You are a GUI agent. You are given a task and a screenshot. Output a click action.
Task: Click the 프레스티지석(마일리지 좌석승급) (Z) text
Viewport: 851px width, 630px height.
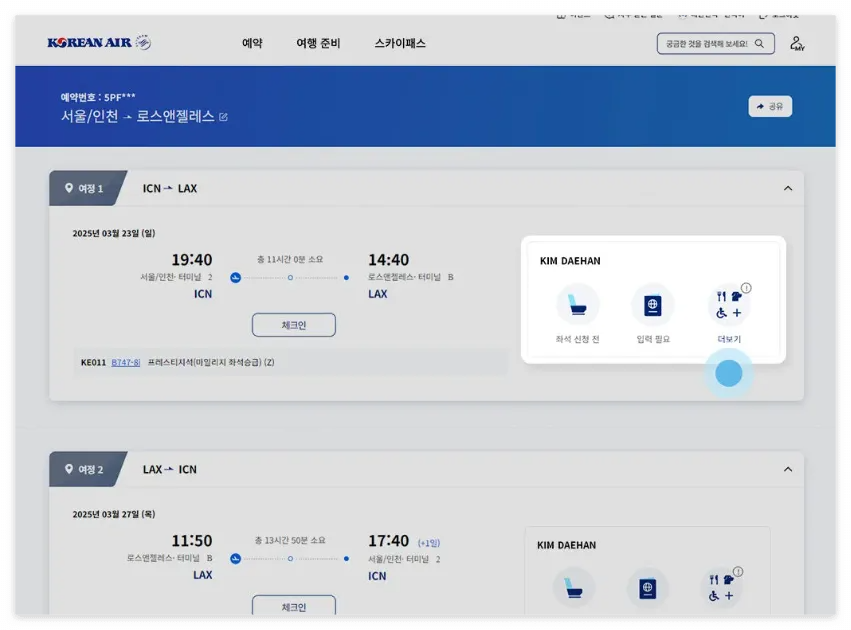(x=211, y=362)
